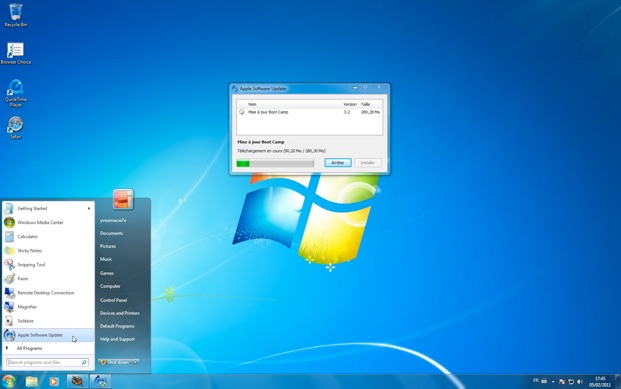Launch Snipping Tool from Start menu

point(48,265)
